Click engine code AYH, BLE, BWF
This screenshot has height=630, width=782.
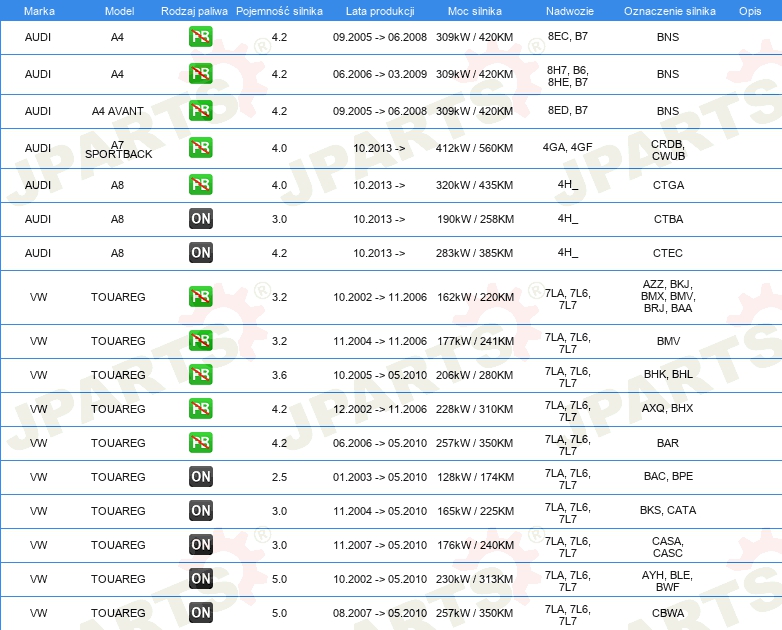click(667, 581)
